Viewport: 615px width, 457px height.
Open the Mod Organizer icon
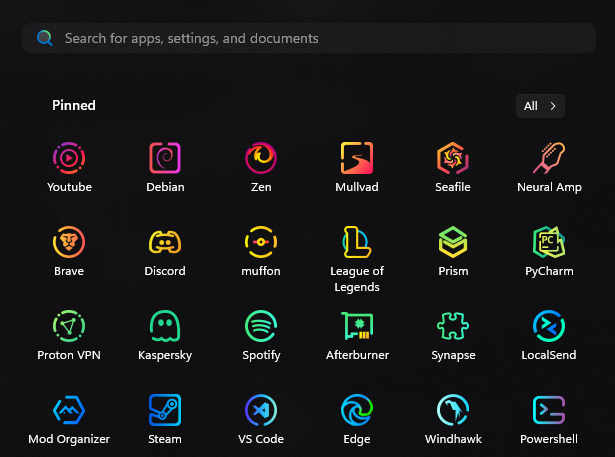tap(69, 410)
